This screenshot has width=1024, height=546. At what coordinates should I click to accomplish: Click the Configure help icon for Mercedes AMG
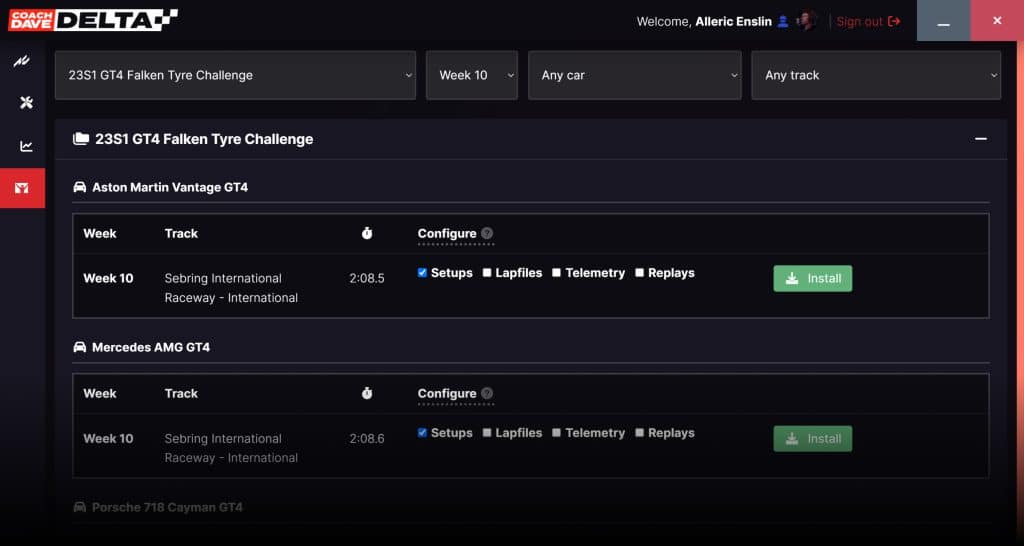pos(487,394)
